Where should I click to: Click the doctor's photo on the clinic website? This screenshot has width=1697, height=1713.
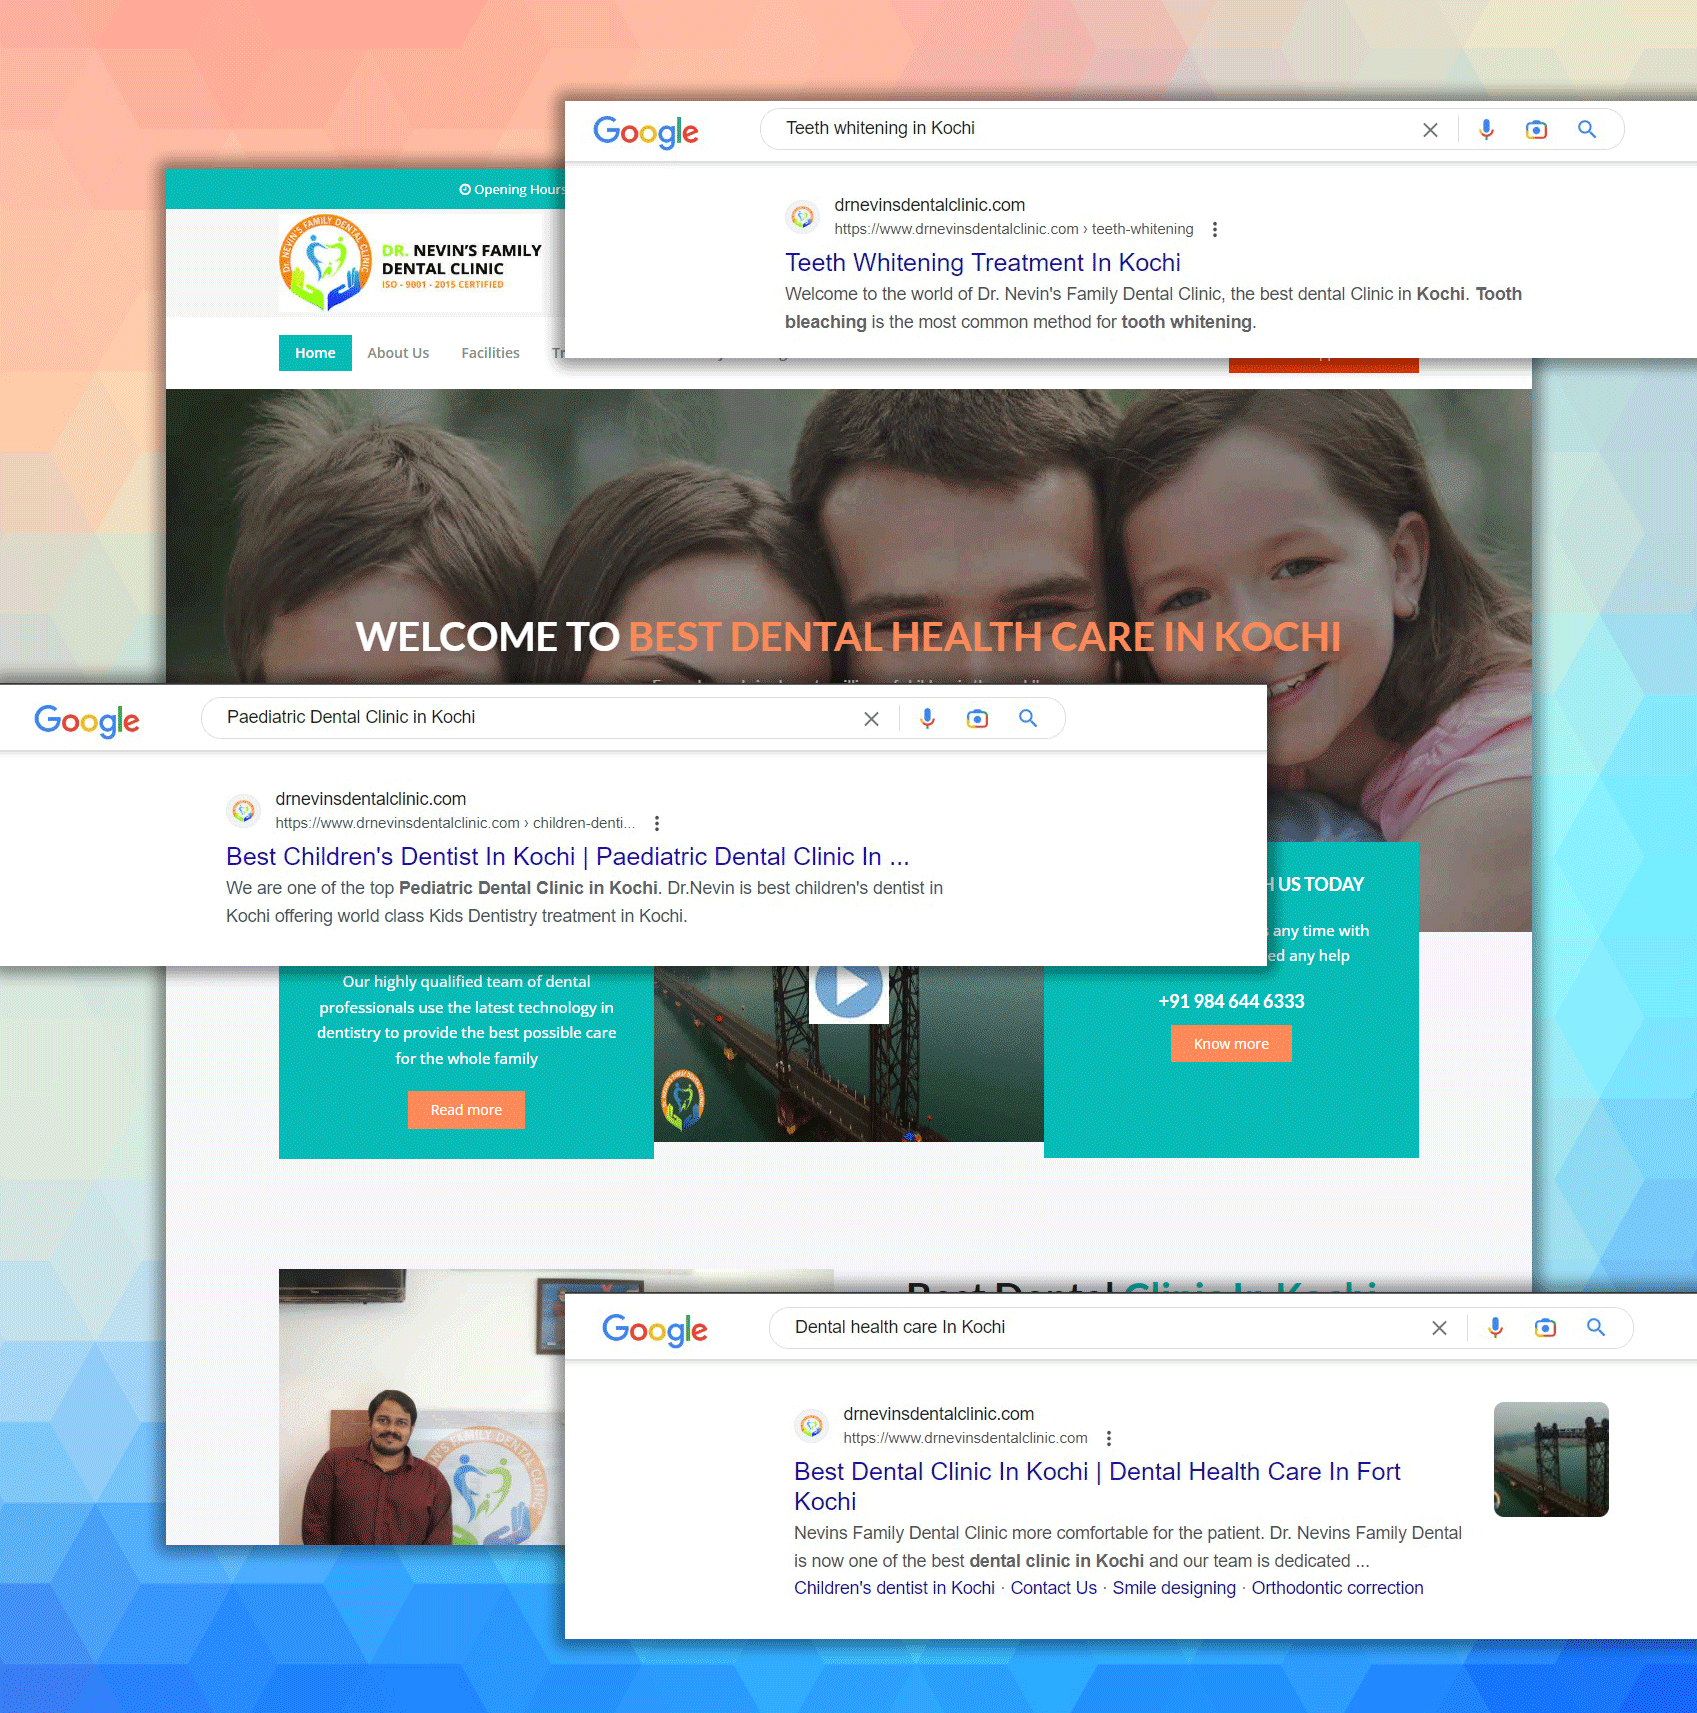(422, 1407)
